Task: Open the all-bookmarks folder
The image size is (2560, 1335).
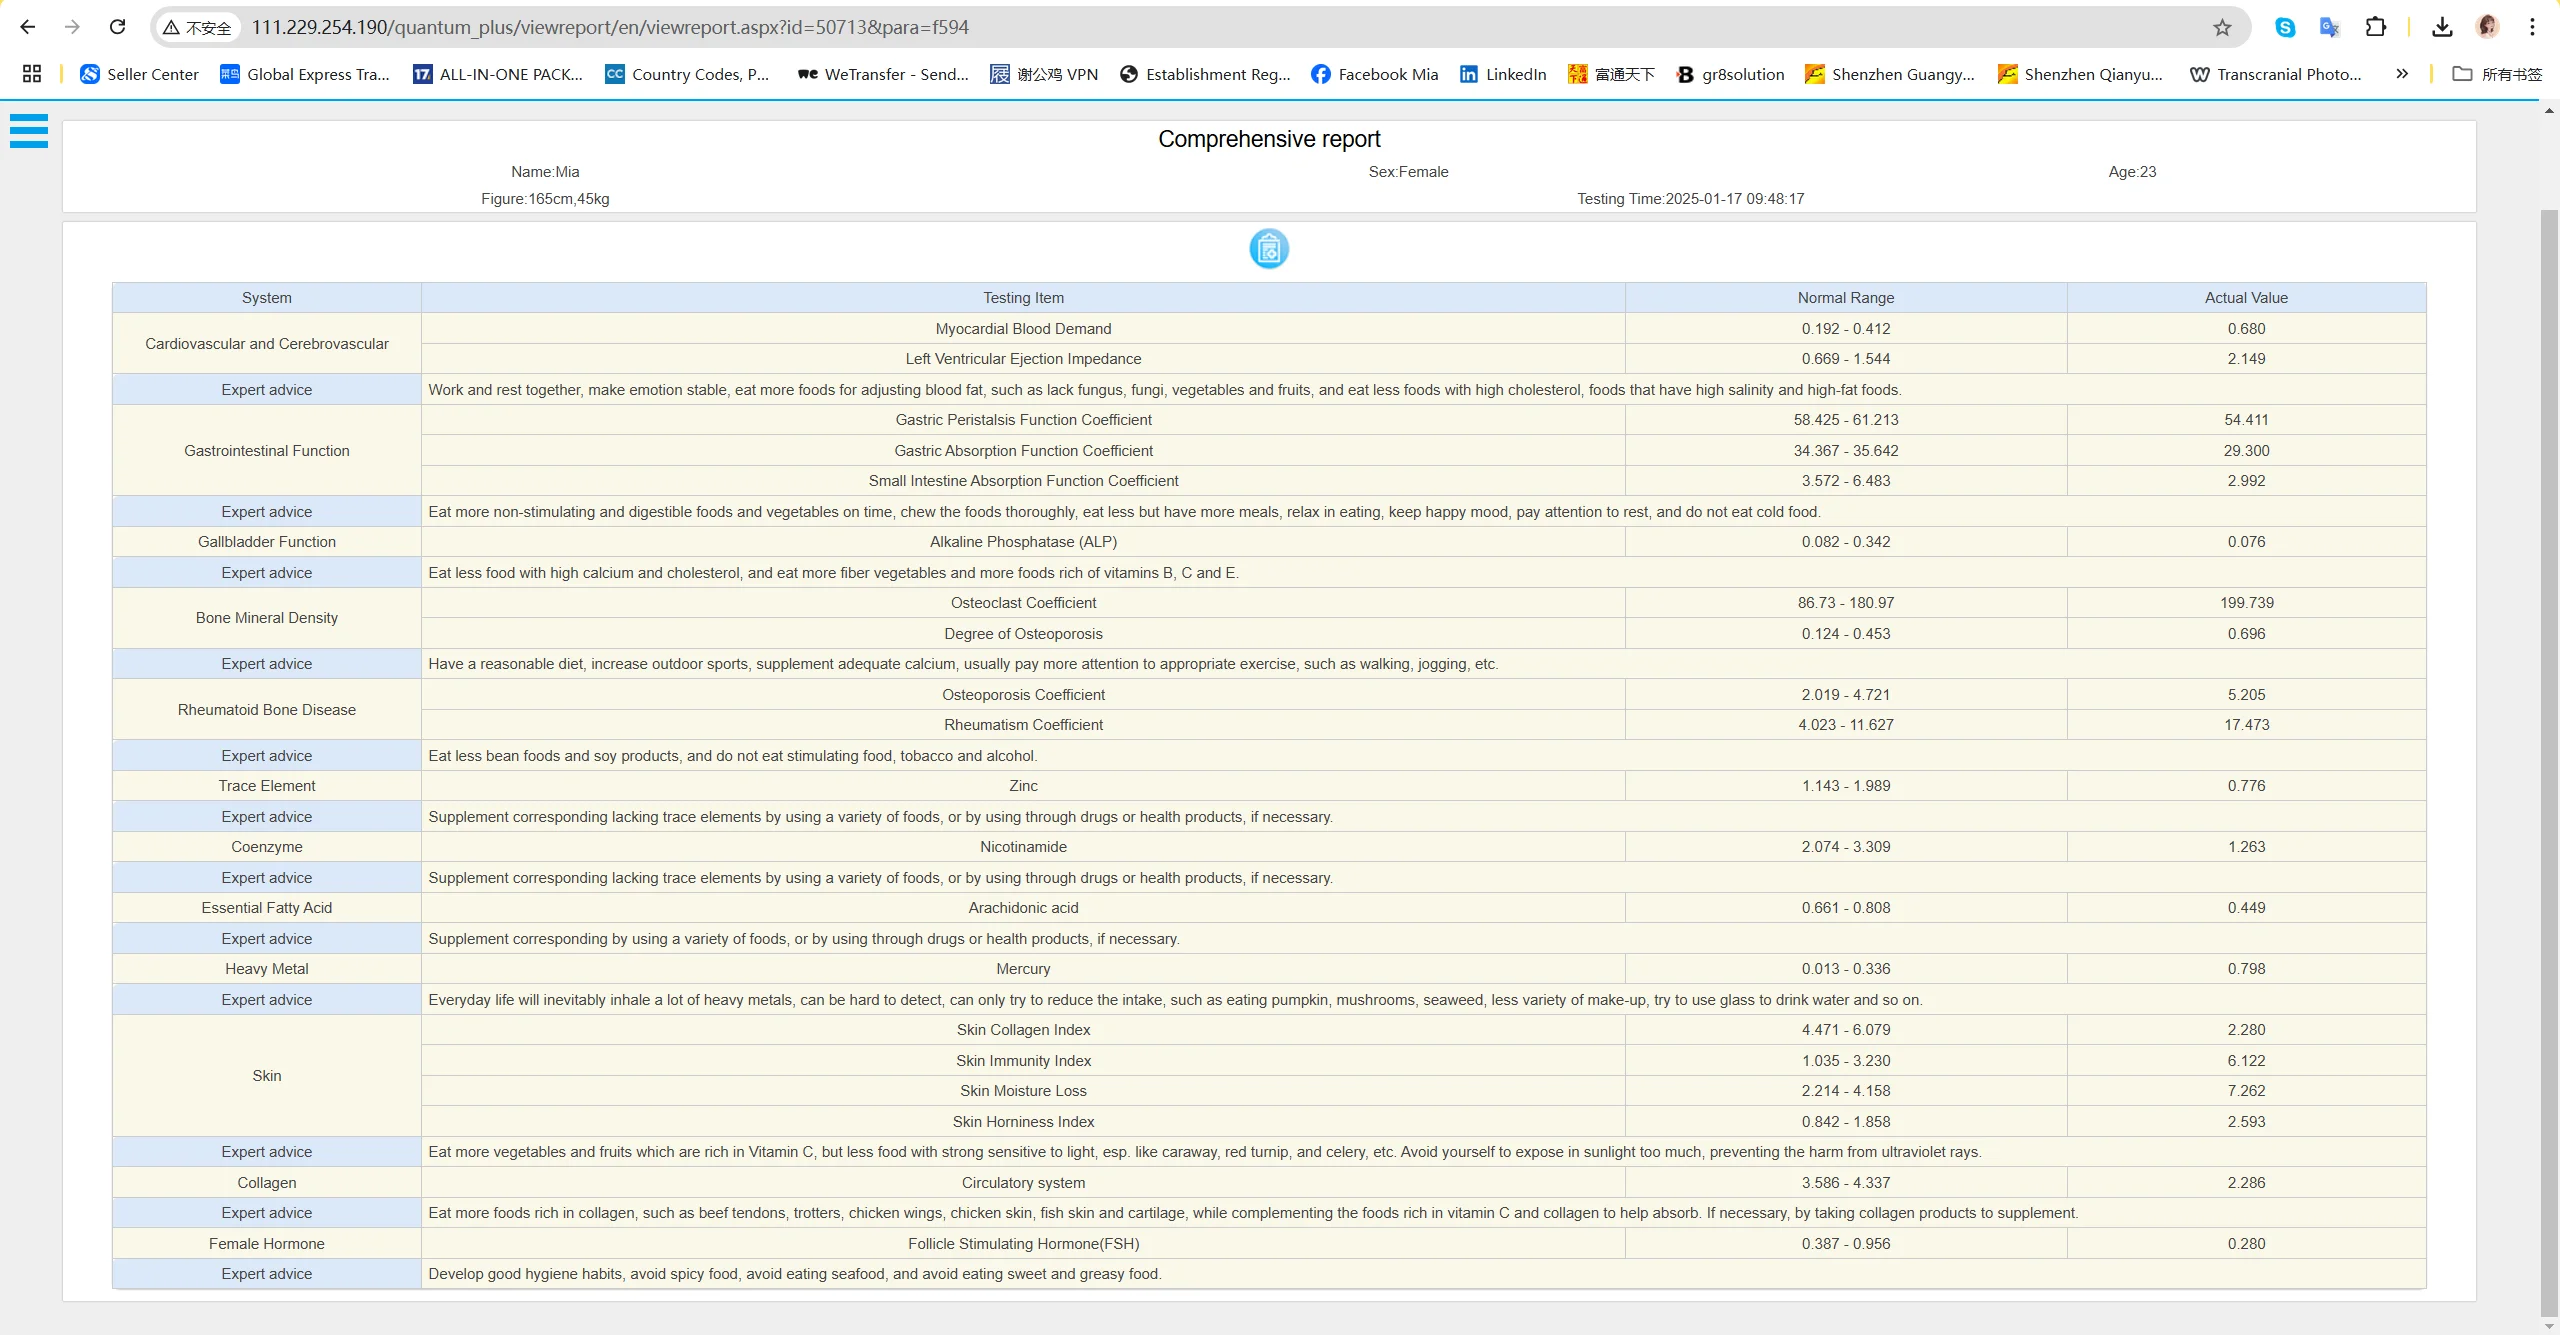Action: click(2497, 74)
